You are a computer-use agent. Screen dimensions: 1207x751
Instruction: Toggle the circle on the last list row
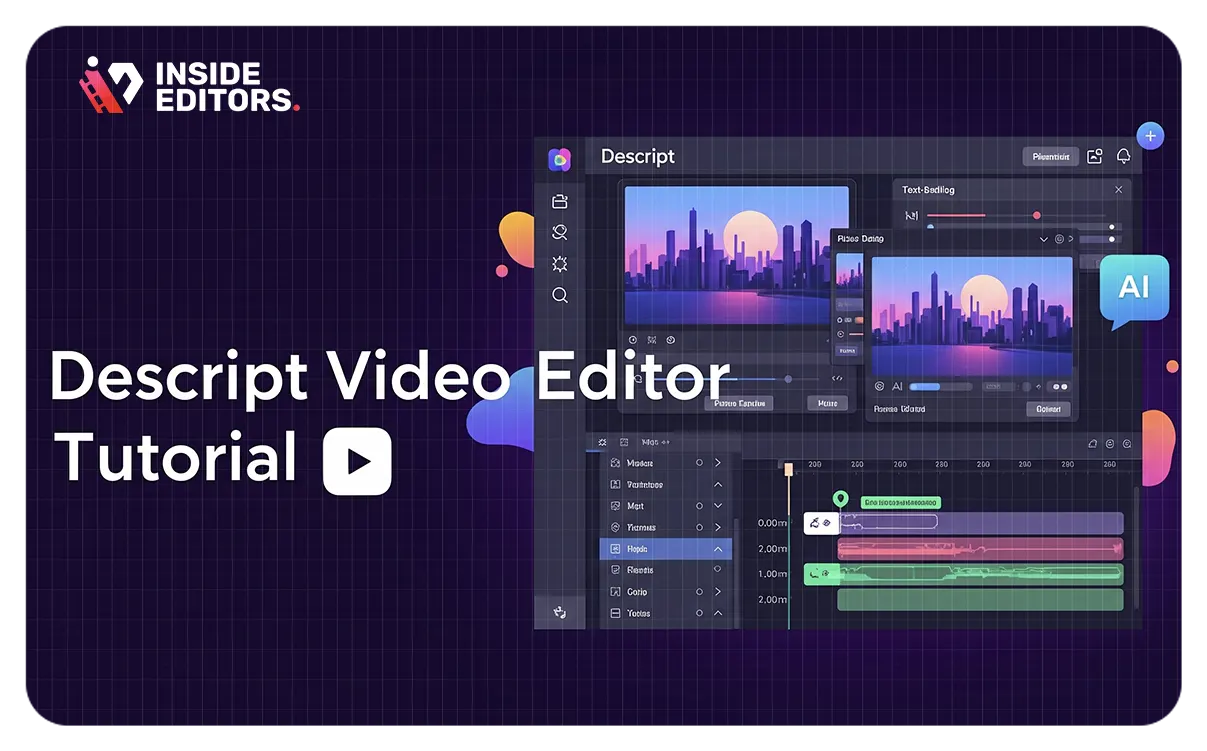point(699,613)
